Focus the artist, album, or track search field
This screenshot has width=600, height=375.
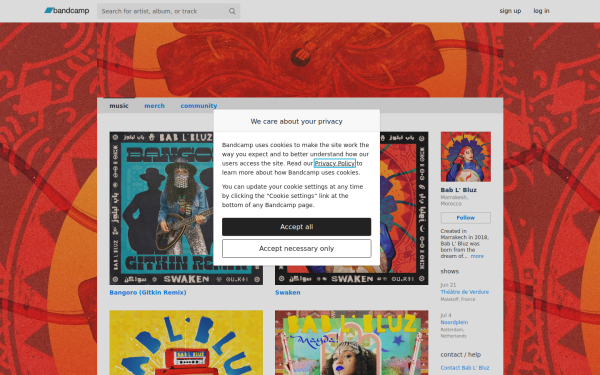pos(168,11)
